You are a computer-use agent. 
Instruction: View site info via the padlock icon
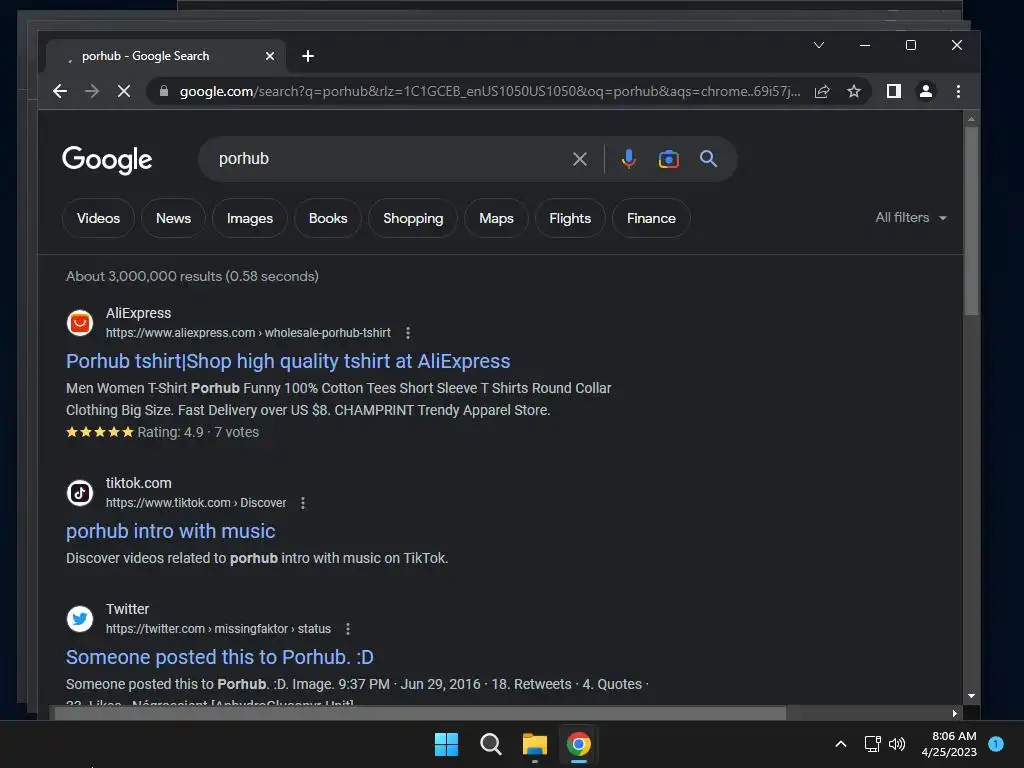coord(164,91)
